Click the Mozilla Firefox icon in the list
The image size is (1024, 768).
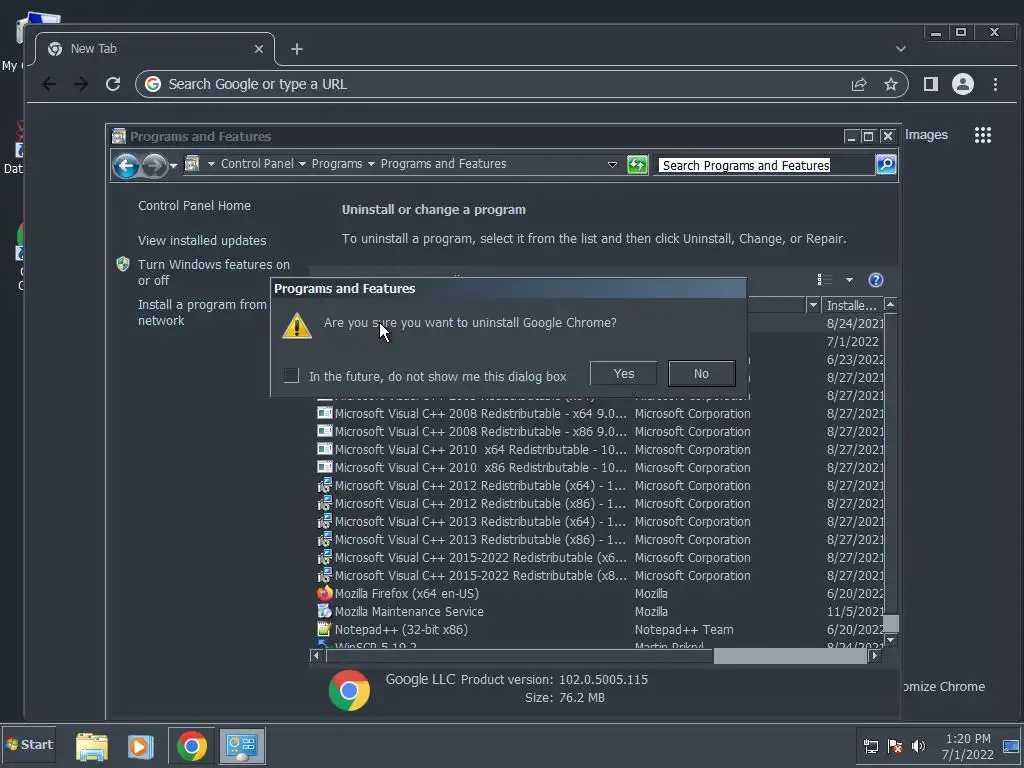[x=325, y=594]
